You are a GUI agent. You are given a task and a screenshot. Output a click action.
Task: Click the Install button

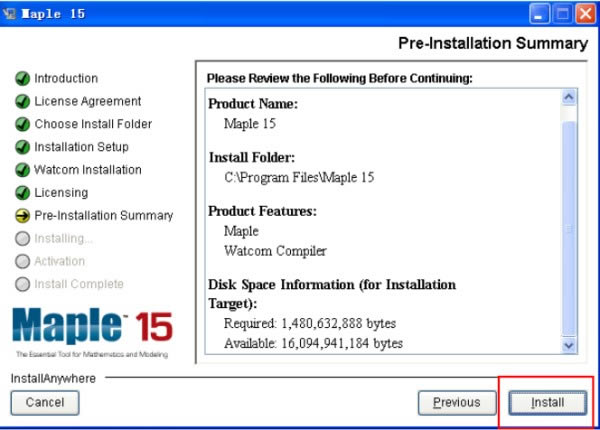coord(548,402)
